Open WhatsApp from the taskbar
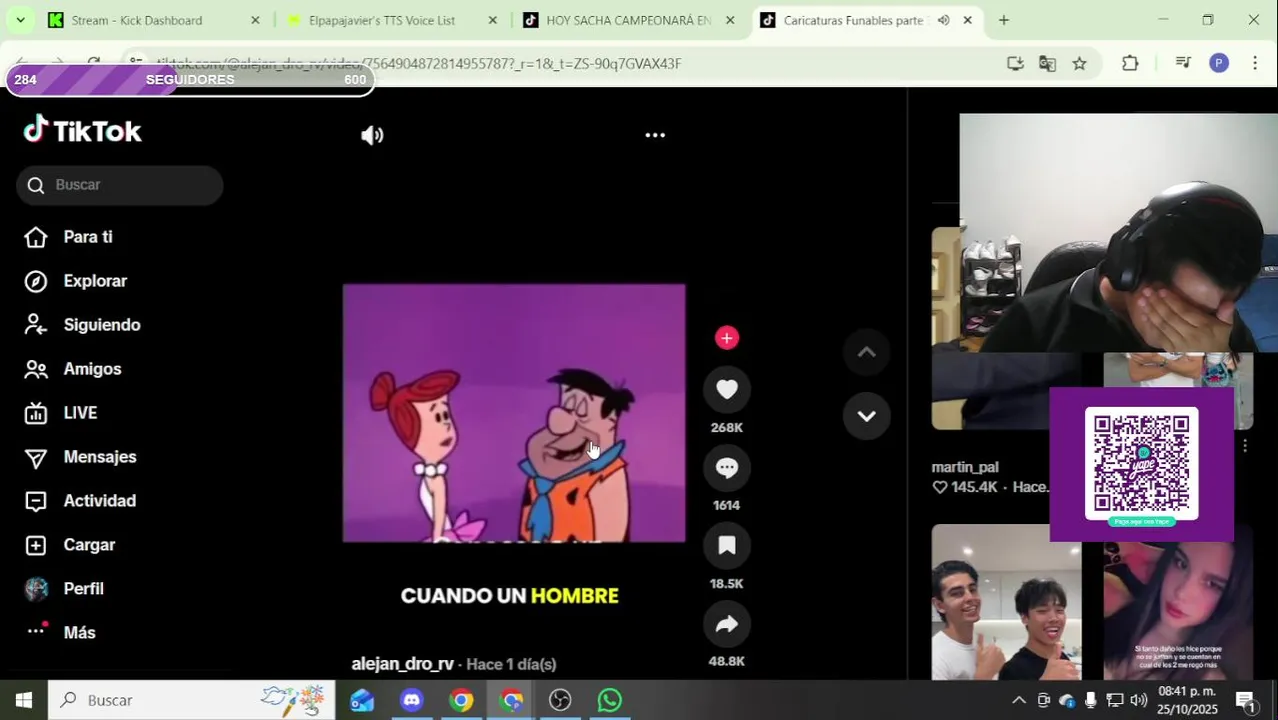 pos(609,700)
